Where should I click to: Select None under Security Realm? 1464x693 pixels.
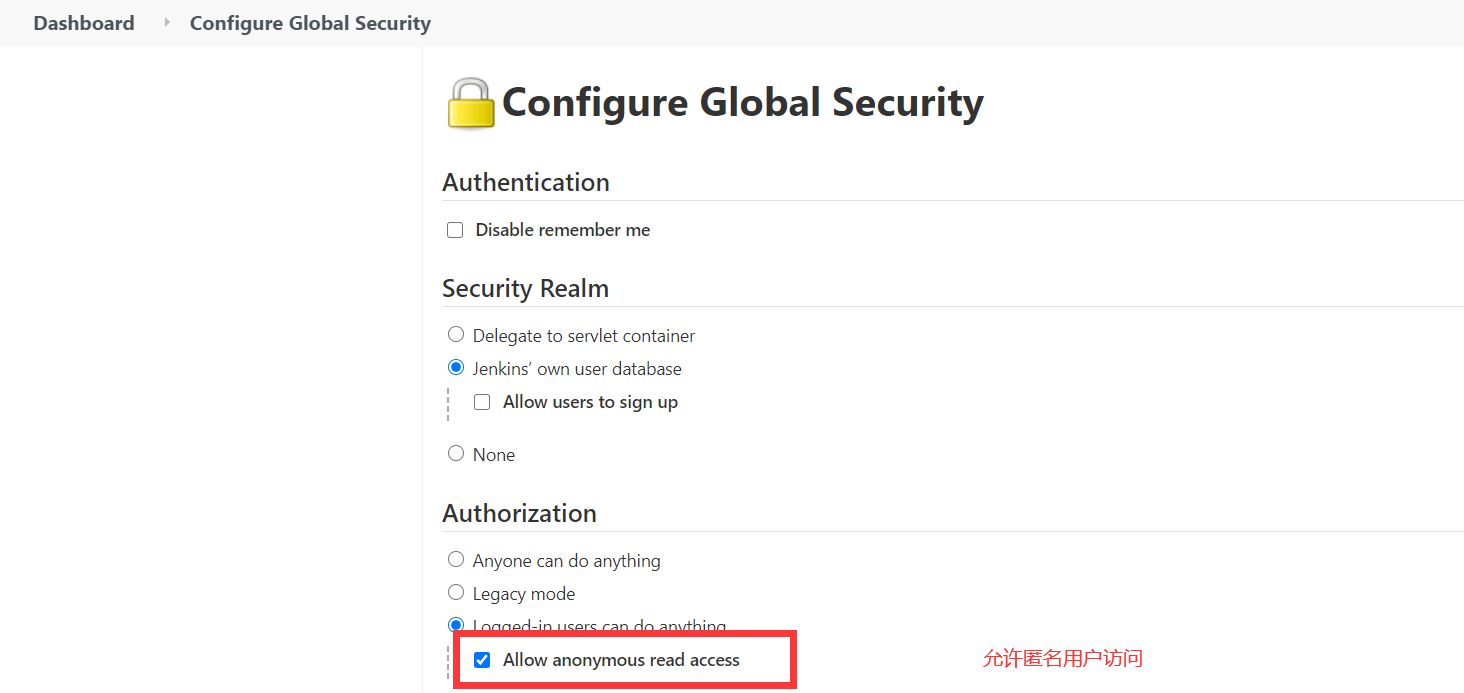click(x=456, y=453)
